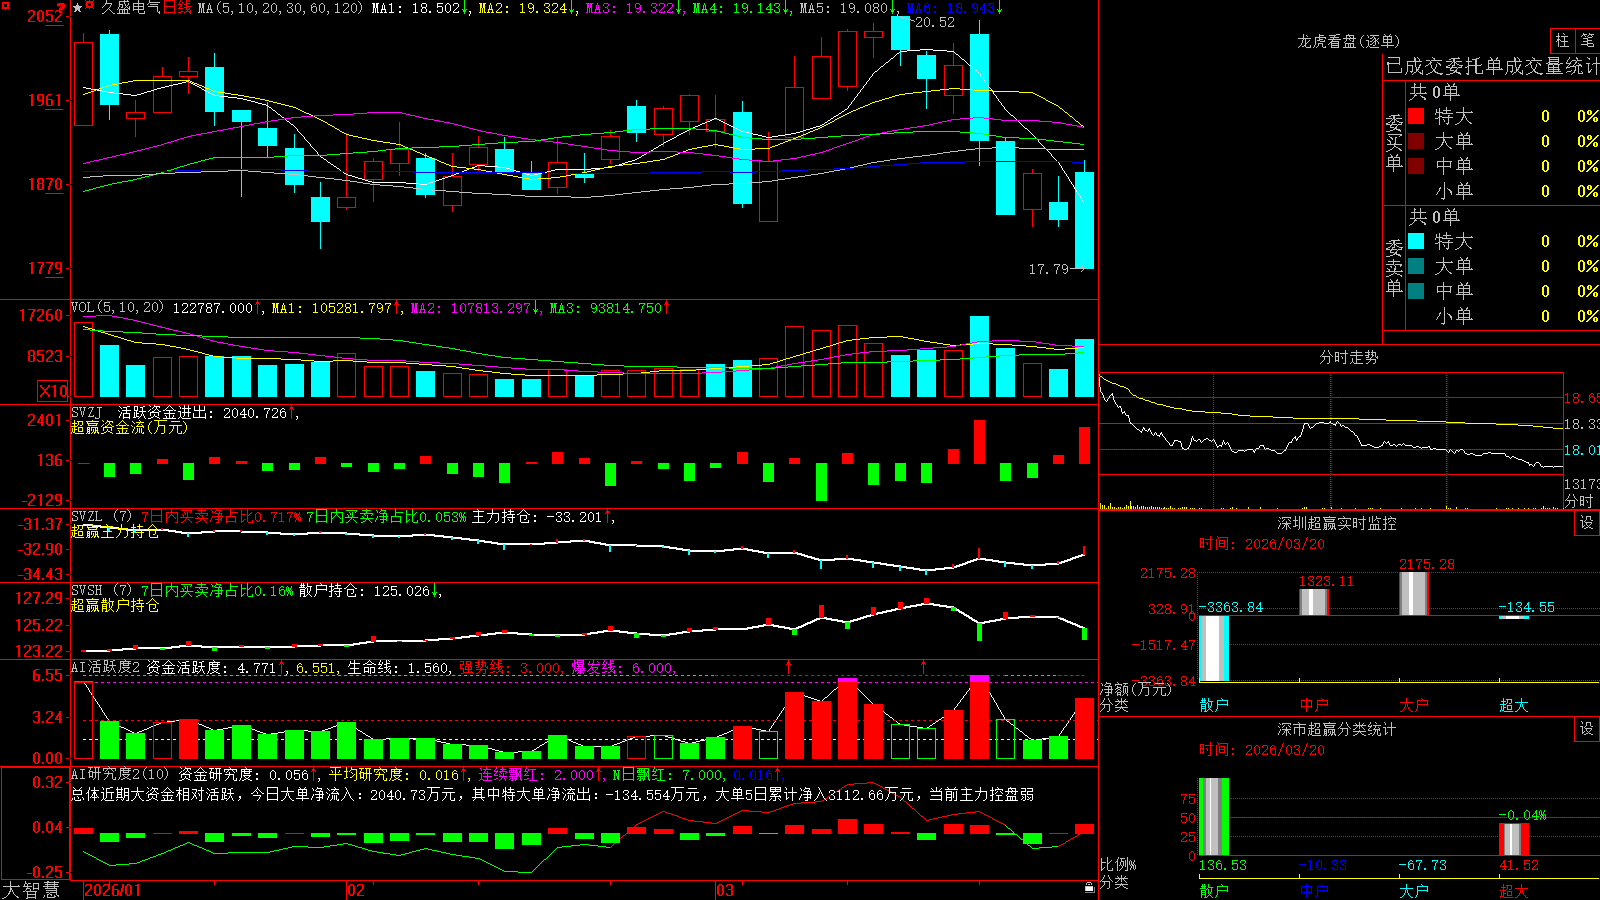Image resolution: width=1600 pixels, height=900 pixels.
Task: Click the last cyan candlestick near 17.79
Action: [x=1084, y=220]
